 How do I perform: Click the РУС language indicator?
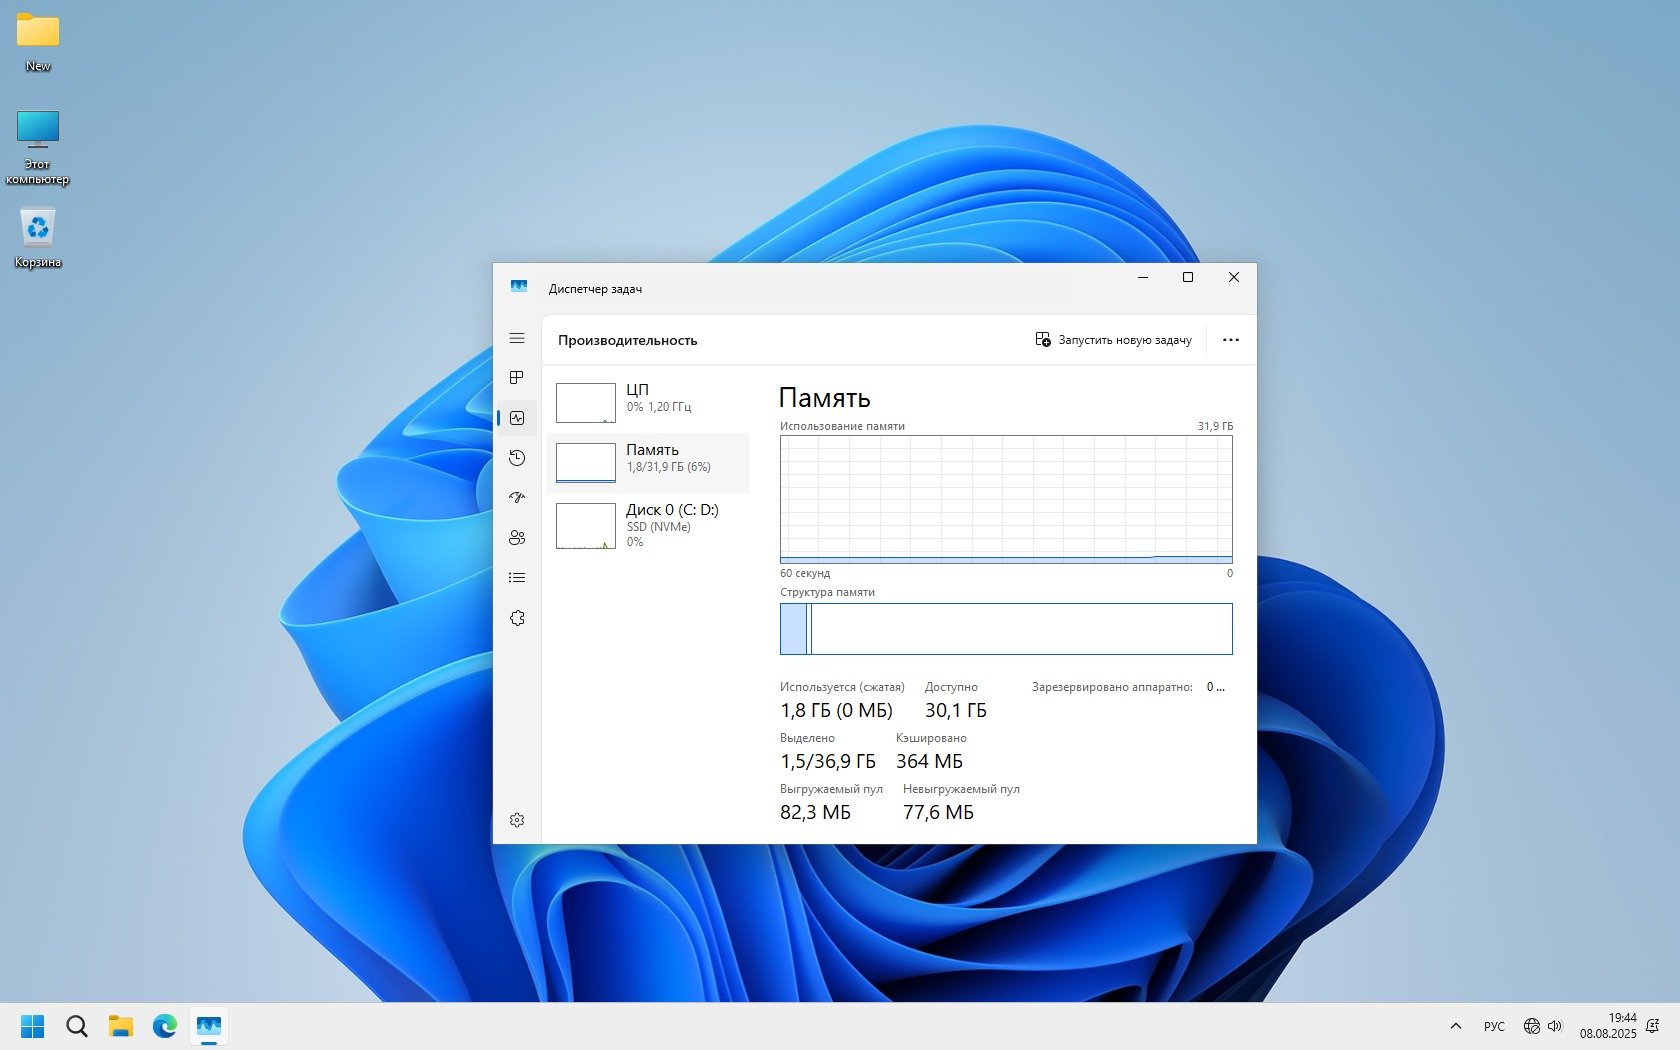pos(1494,1026)
